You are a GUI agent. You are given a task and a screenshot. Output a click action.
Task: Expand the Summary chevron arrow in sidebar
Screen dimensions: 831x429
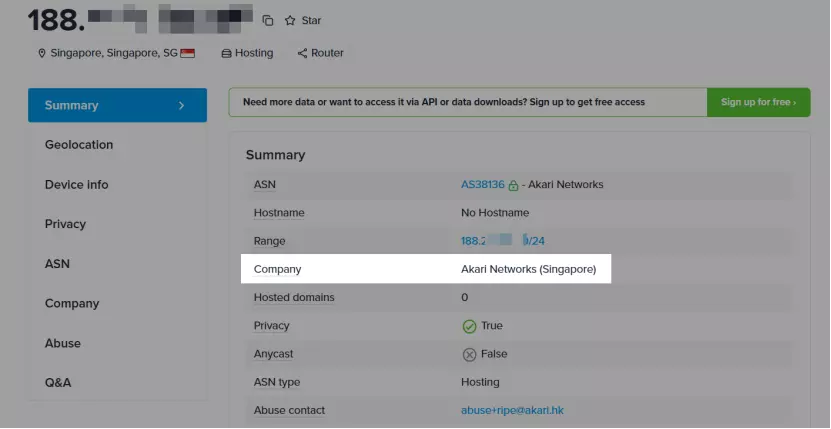181,105
